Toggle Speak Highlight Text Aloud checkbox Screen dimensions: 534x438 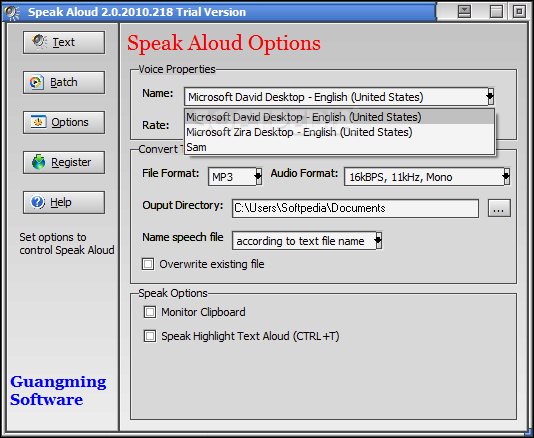pos(150,336)
